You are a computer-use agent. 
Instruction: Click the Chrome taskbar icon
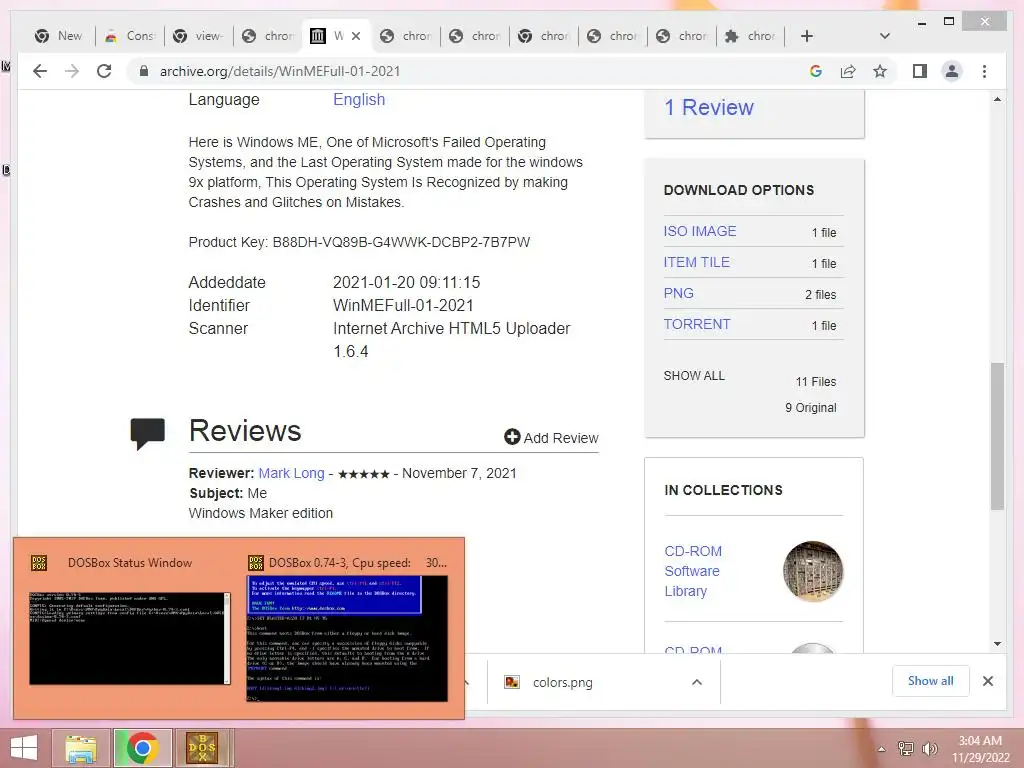click(x=142, y=748)
